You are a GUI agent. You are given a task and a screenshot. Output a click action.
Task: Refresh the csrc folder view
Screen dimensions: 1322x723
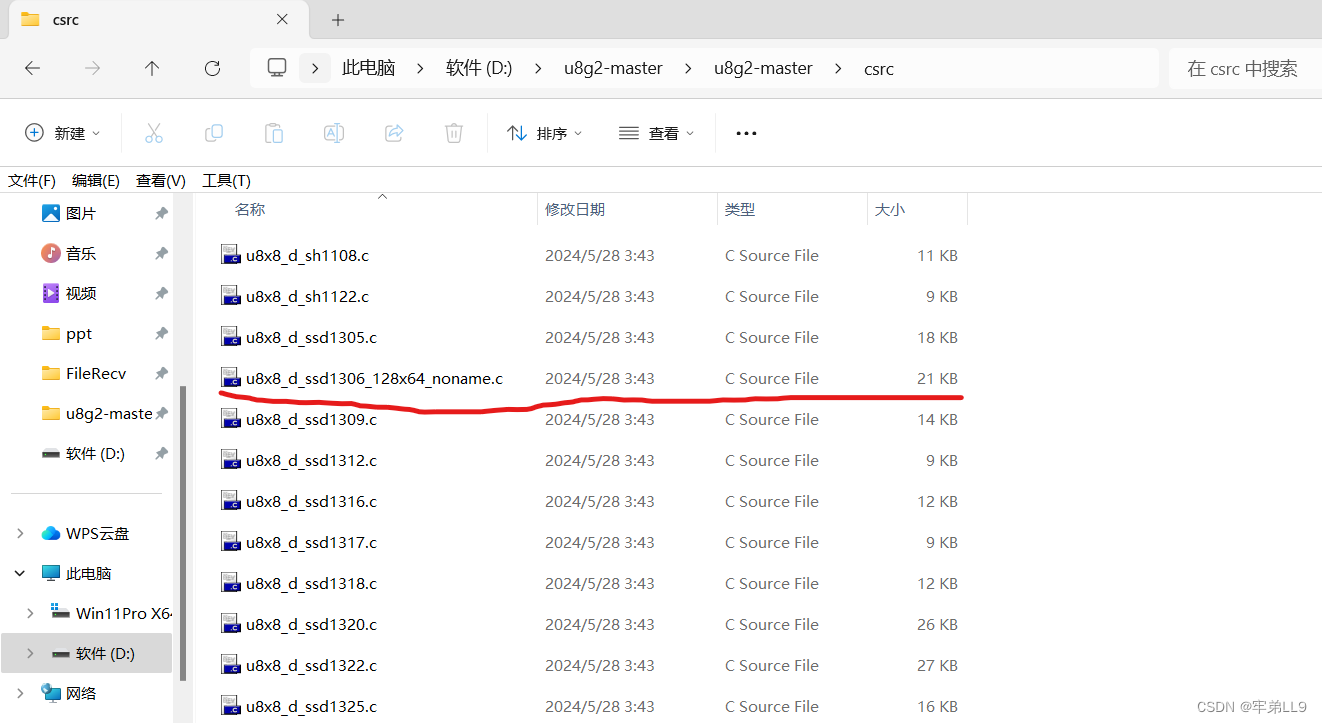tap(212, 68)
